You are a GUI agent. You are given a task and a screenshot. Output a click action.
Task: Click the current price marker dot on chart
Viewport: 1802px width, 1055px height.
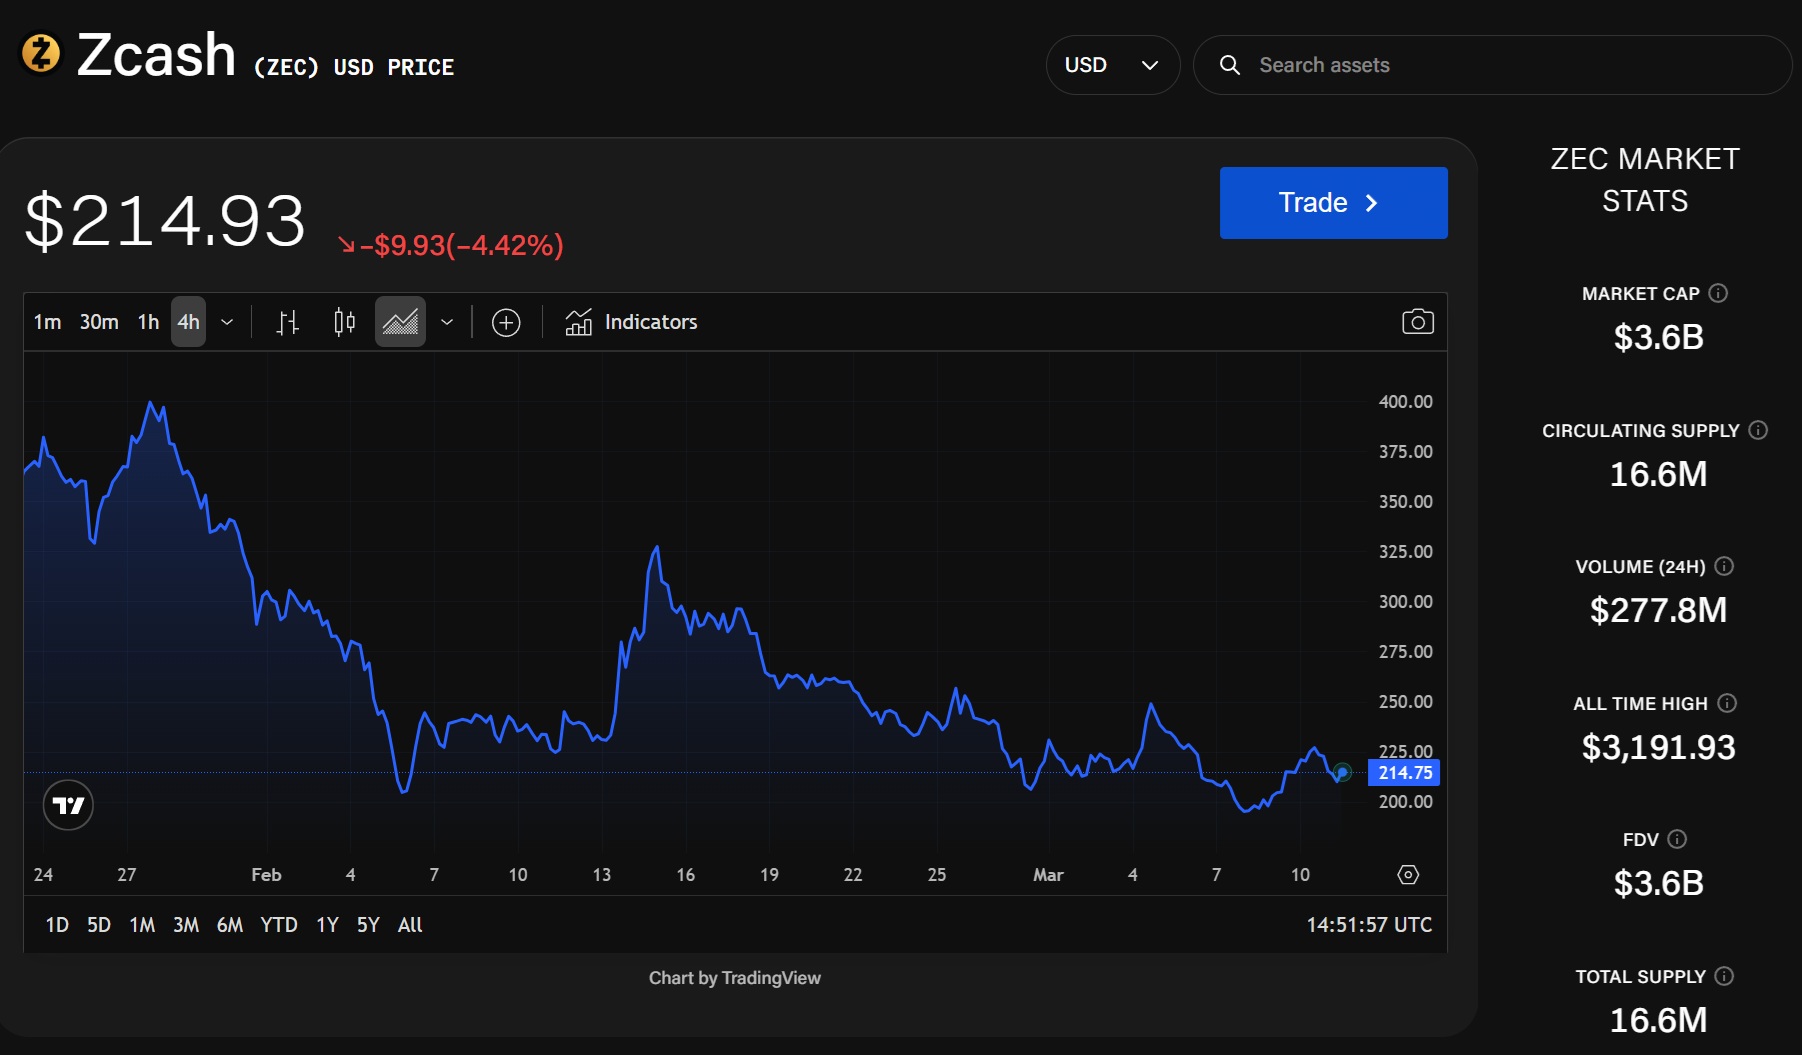[x=1342, y=773]
